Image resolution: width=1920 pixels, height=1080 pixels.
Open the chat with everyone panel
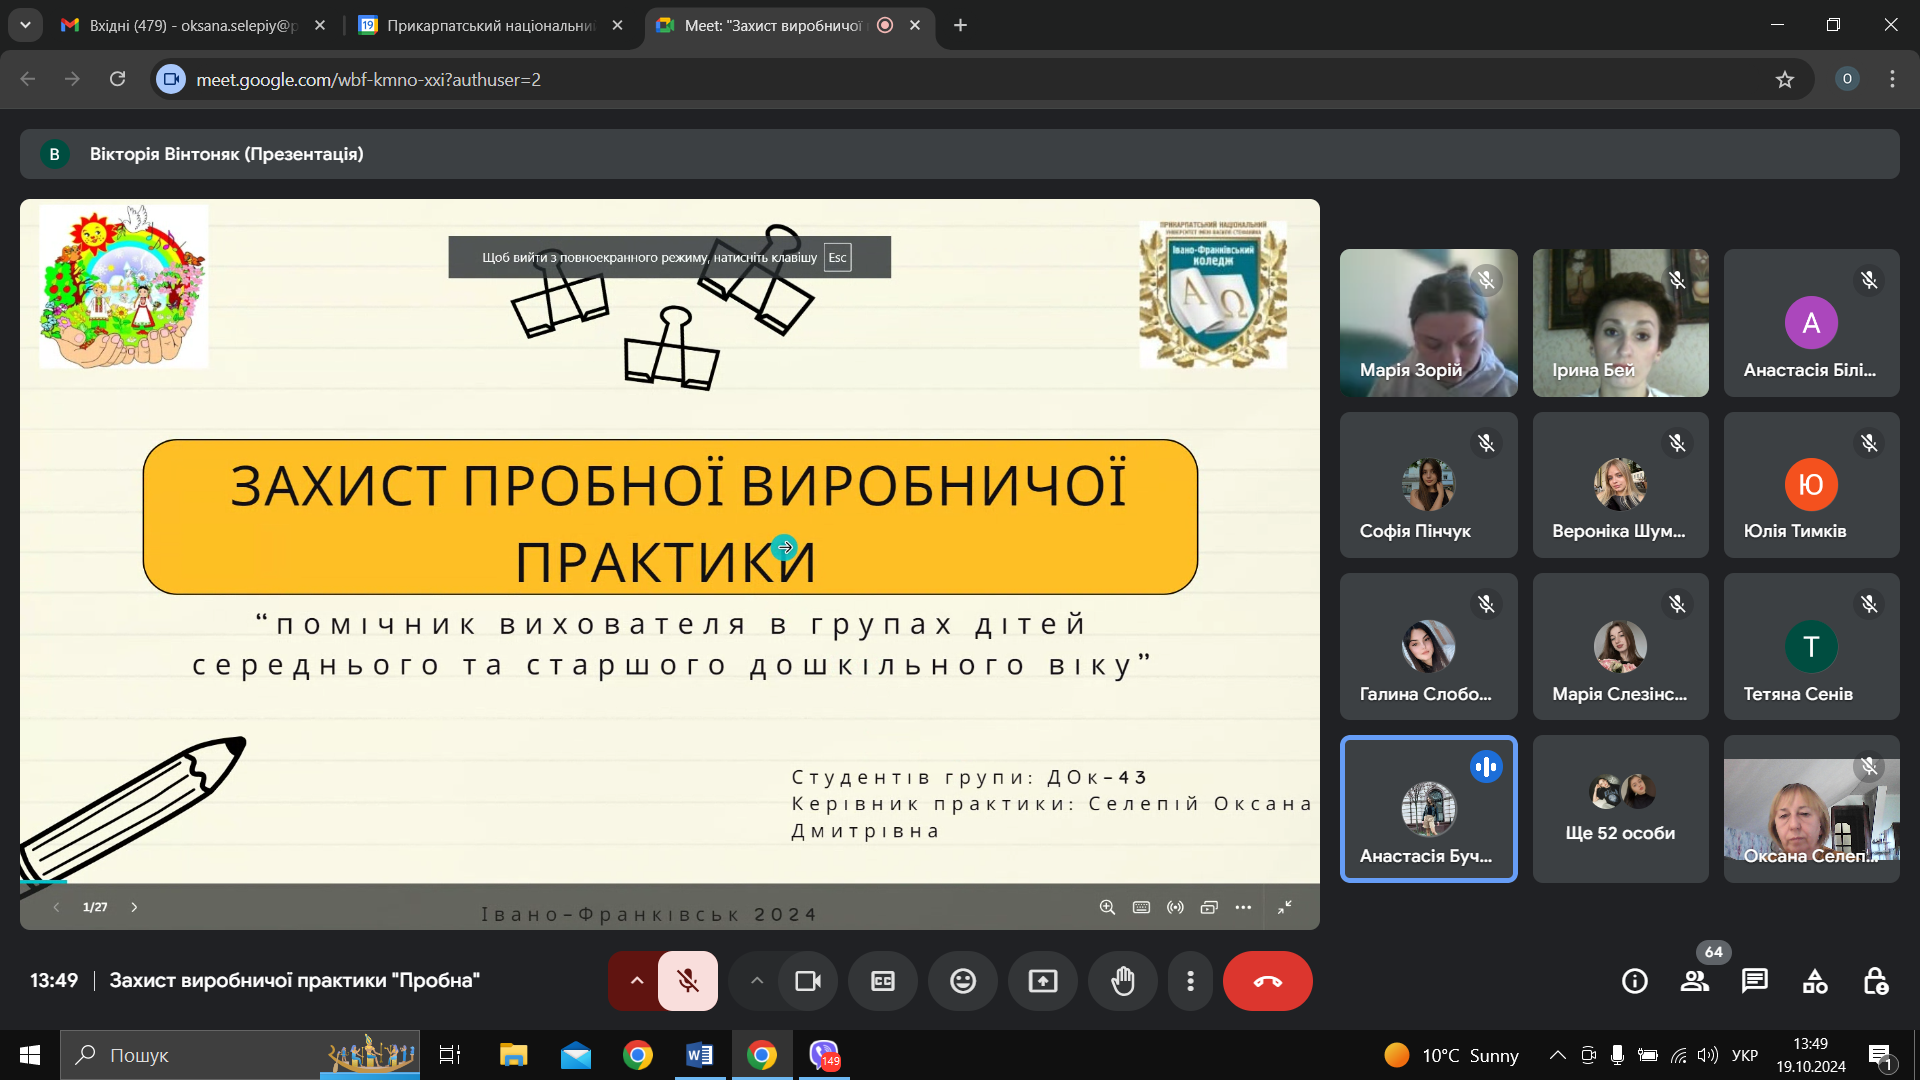click(x=1754, y=981)
